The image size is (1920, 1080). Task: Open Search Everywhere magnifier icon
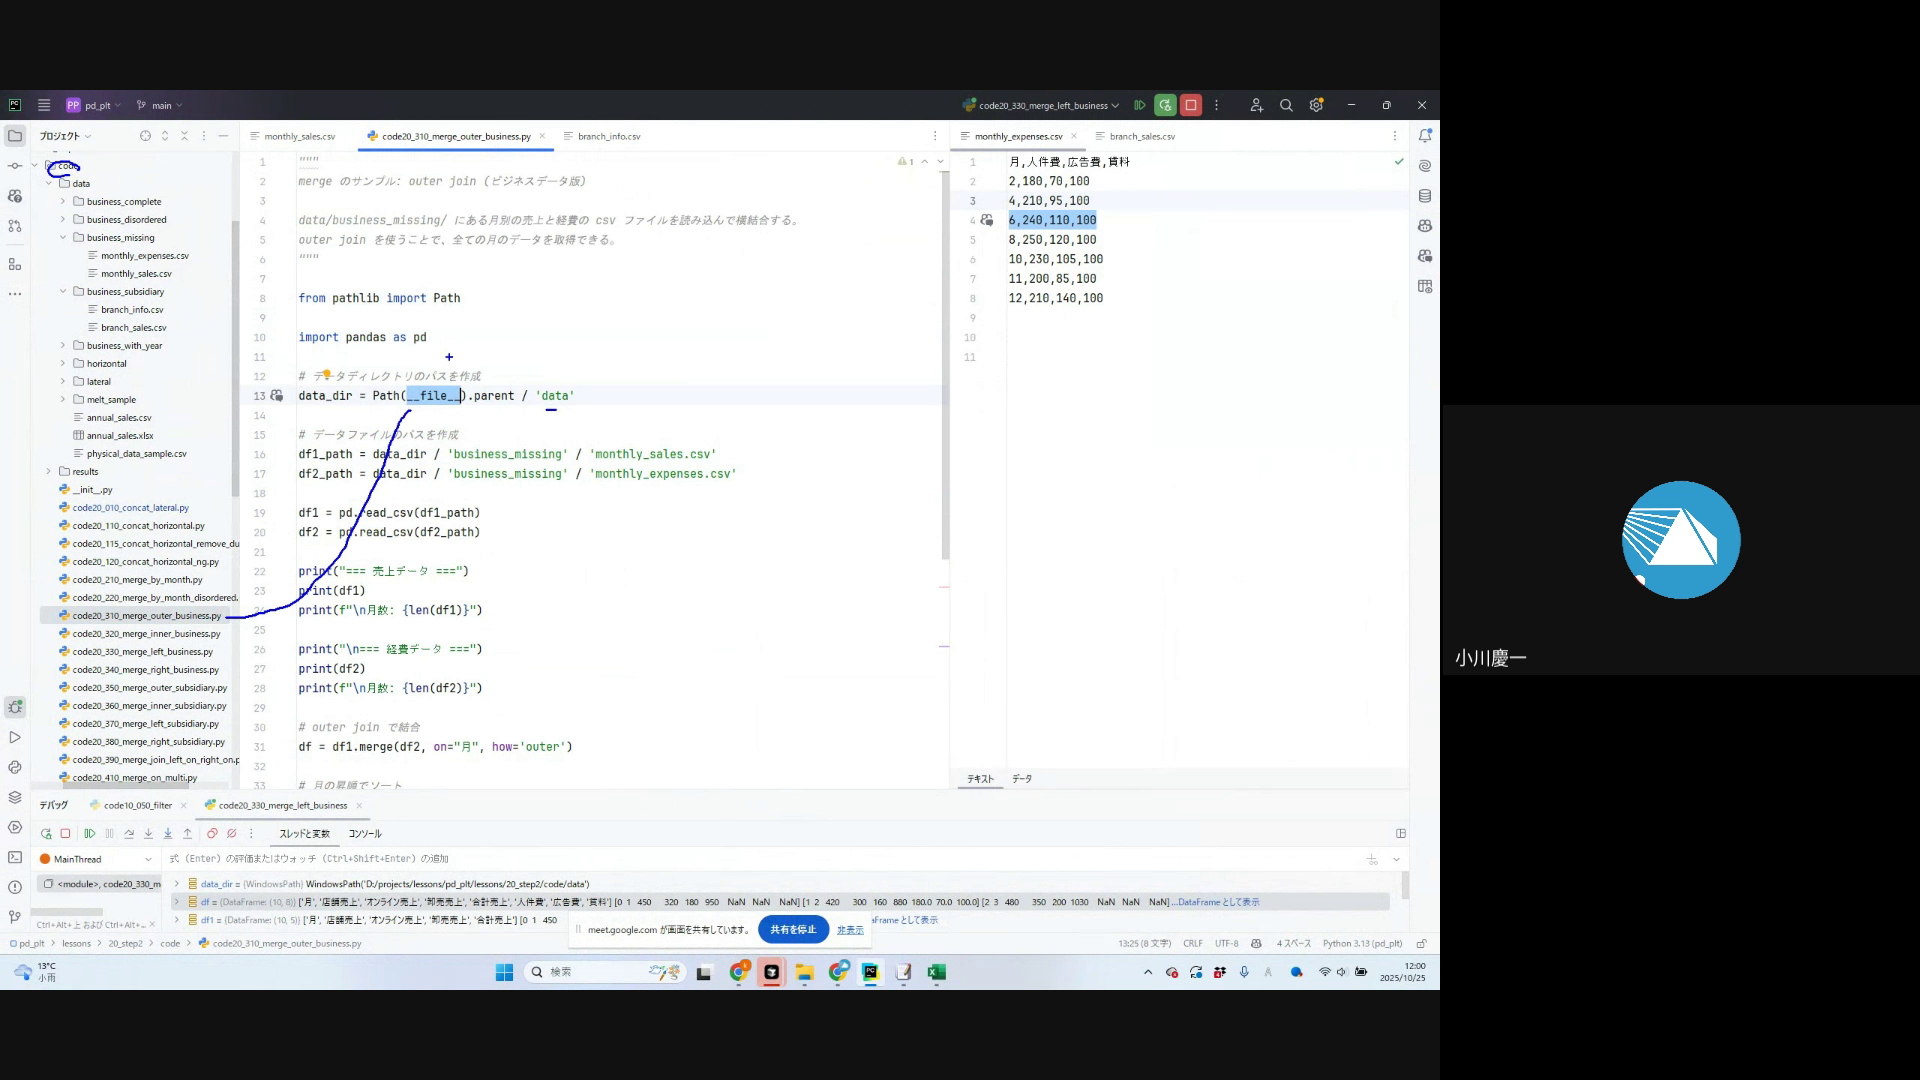click(1286, 105)
